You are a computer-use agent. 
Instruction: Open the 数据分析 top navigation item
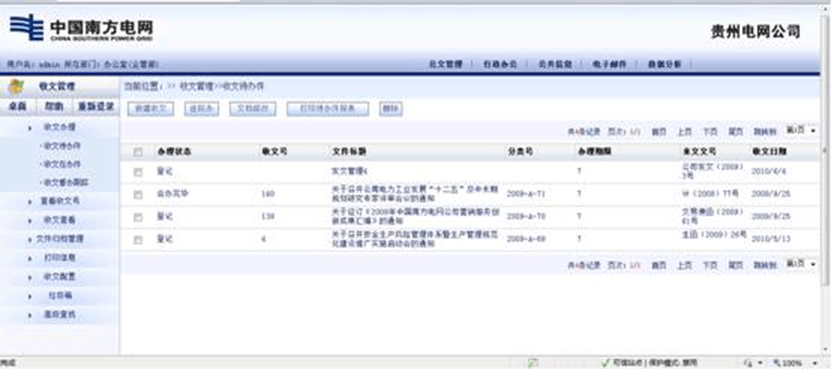point(665,65)
